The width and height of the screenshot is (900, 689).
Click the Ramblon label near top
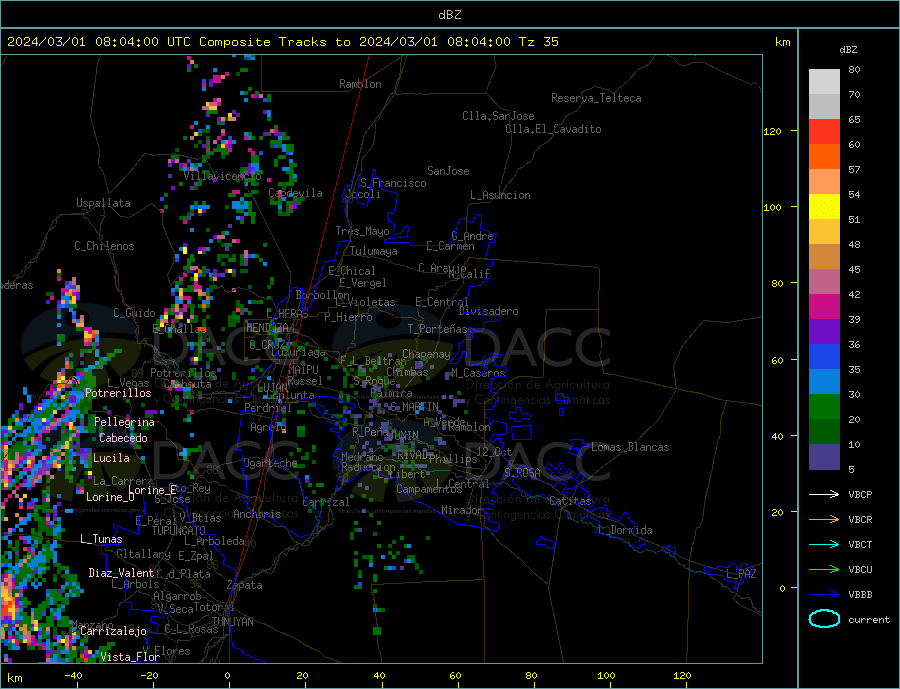[360, 84]
